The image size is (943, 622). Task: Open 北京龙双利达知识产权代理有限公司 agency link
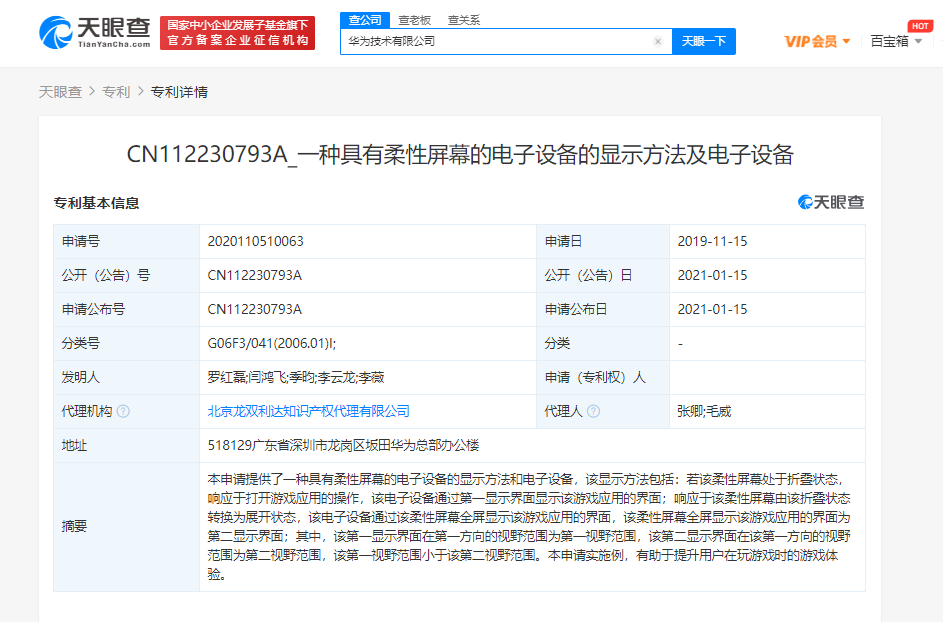(308, 411)
